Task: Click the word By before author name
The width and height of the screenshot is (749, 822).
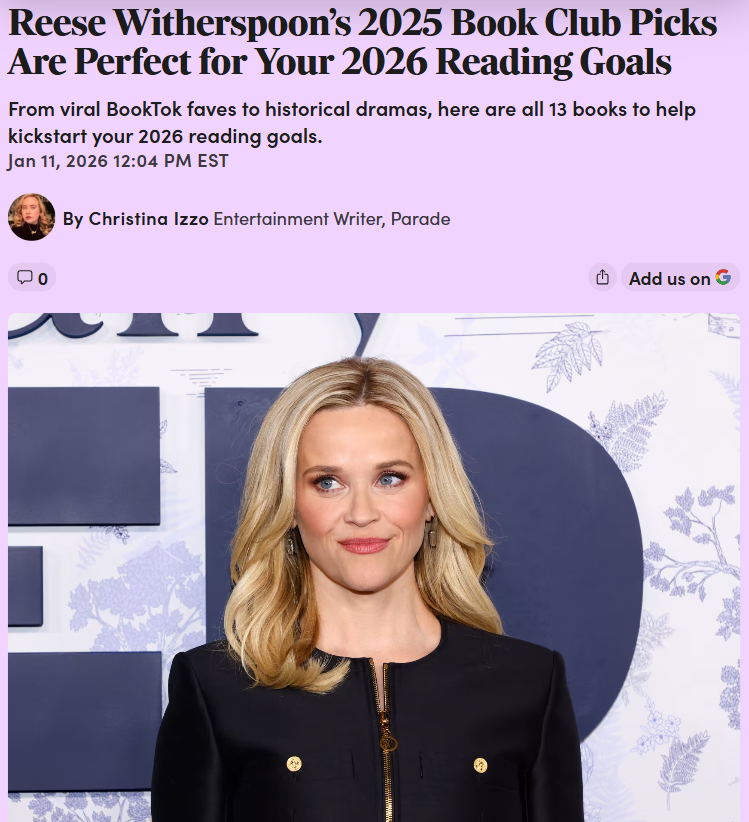Action: point(73,219)
